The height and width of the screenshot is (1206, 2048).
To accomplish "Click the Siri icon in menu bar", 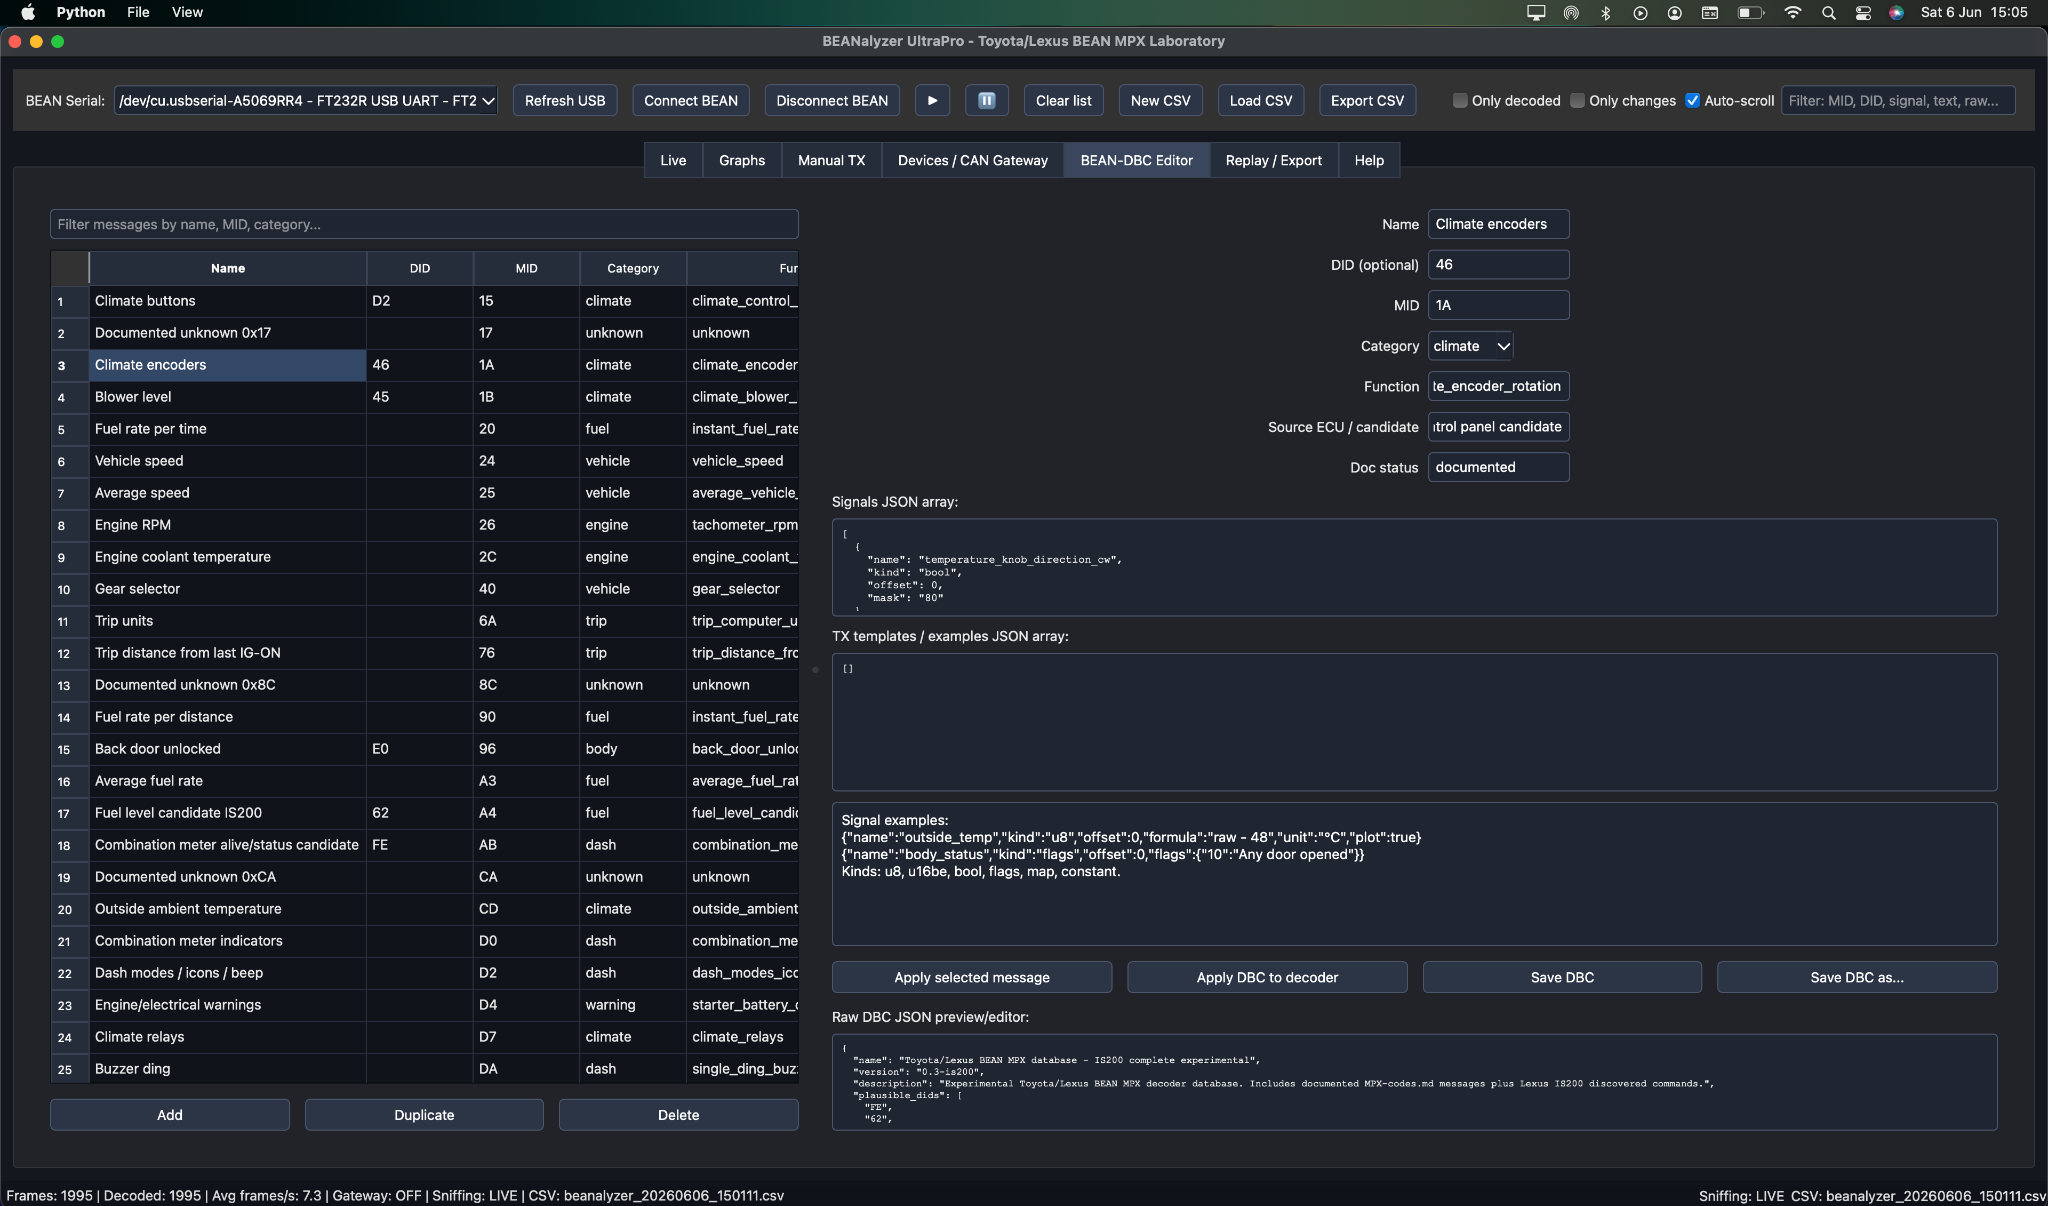I will (1896, 12).
